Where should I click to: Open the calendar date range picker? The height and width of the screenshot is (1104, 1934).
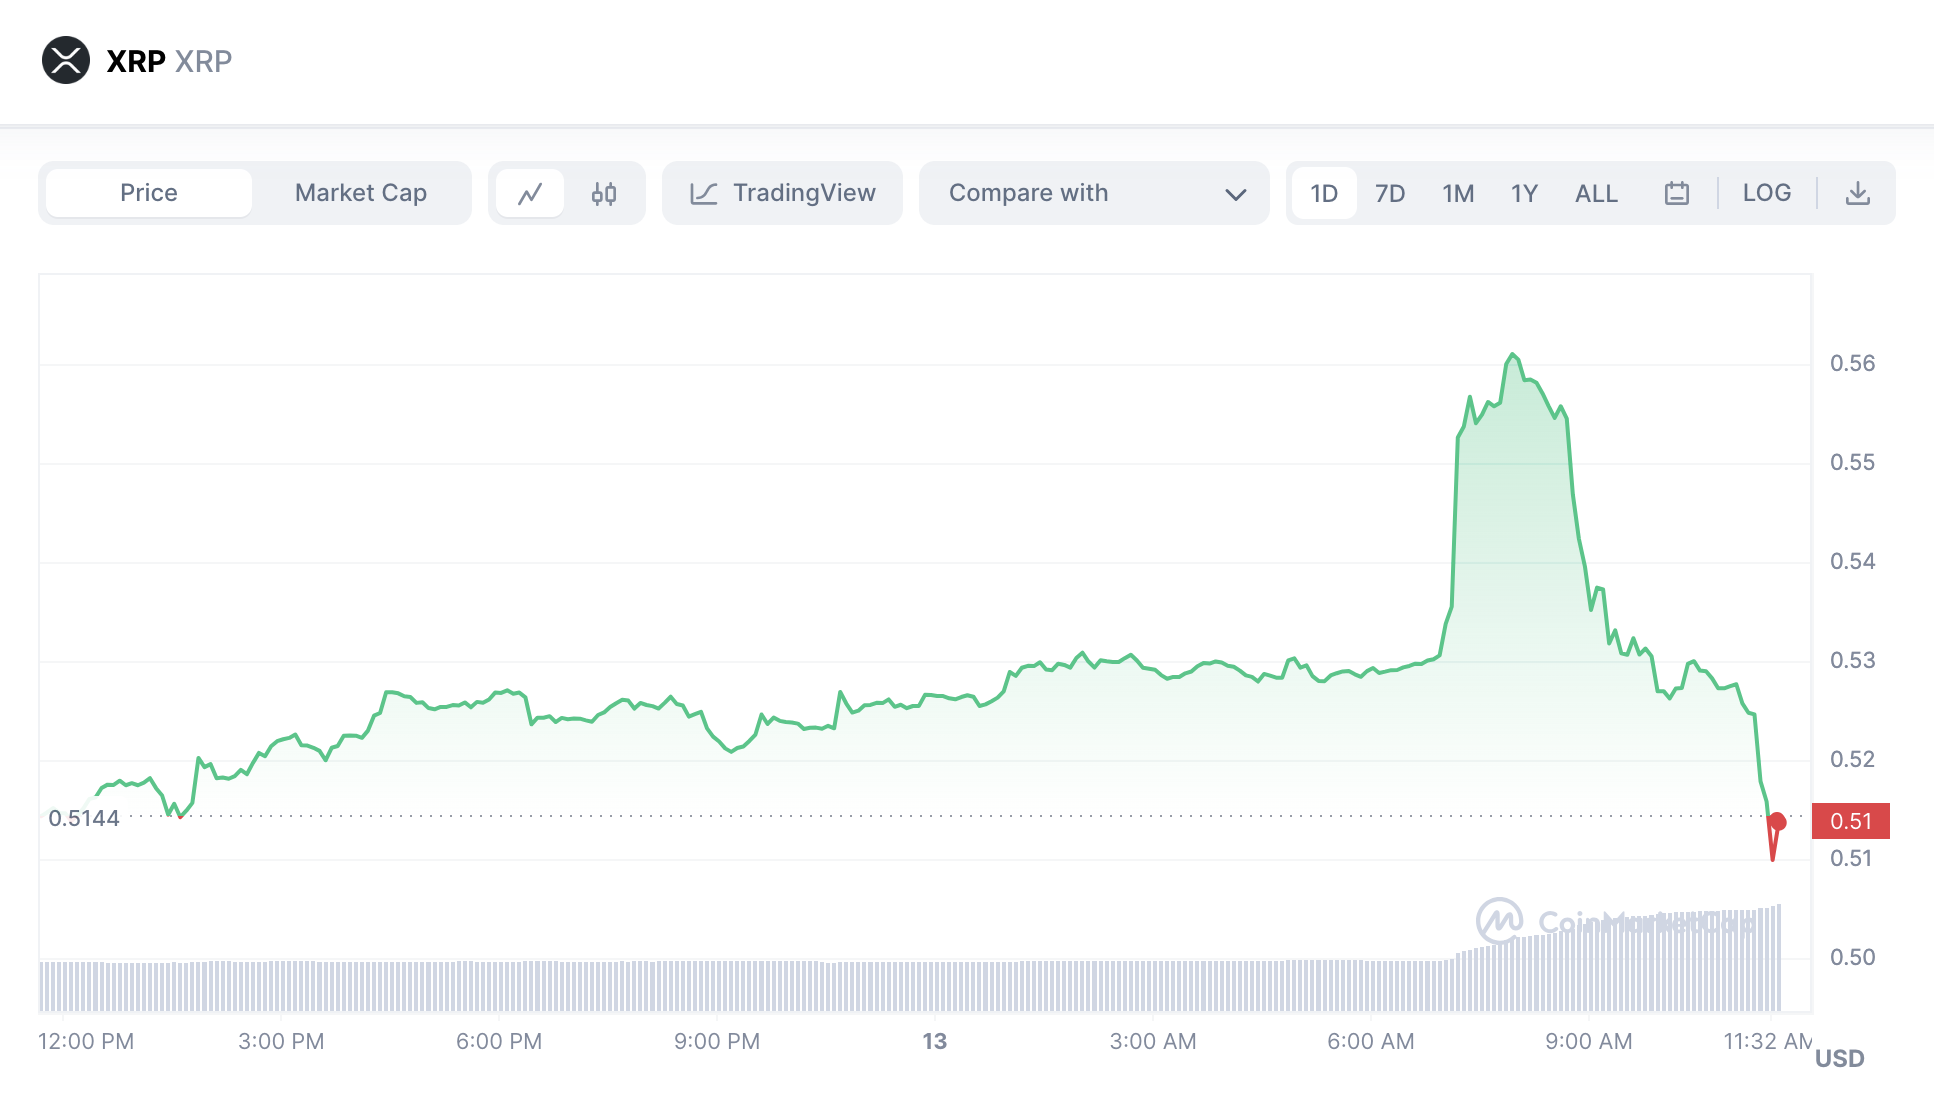tap(1677, 193)
